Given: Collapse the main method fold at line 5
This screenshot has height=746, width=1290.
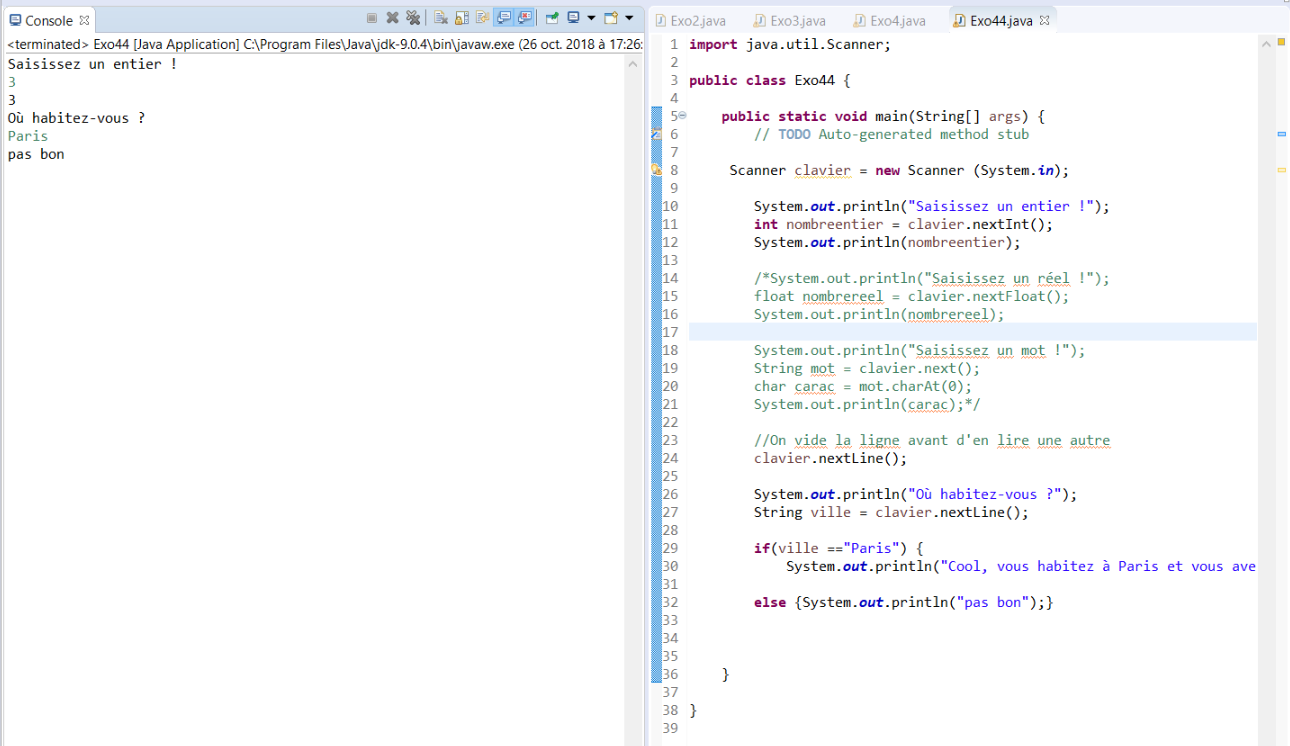Looking at the screenshot, I should tap(683, 116).
